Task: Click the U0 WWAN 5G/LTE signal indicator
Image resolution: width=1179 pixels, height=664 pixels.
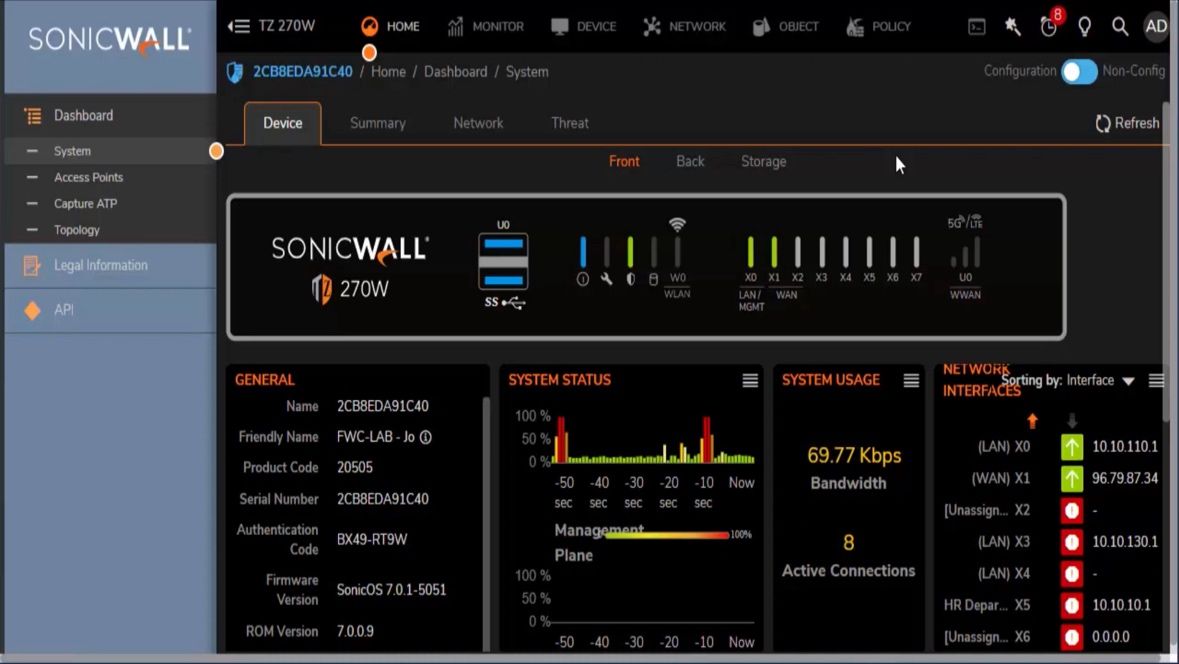Action: [965, 252]
